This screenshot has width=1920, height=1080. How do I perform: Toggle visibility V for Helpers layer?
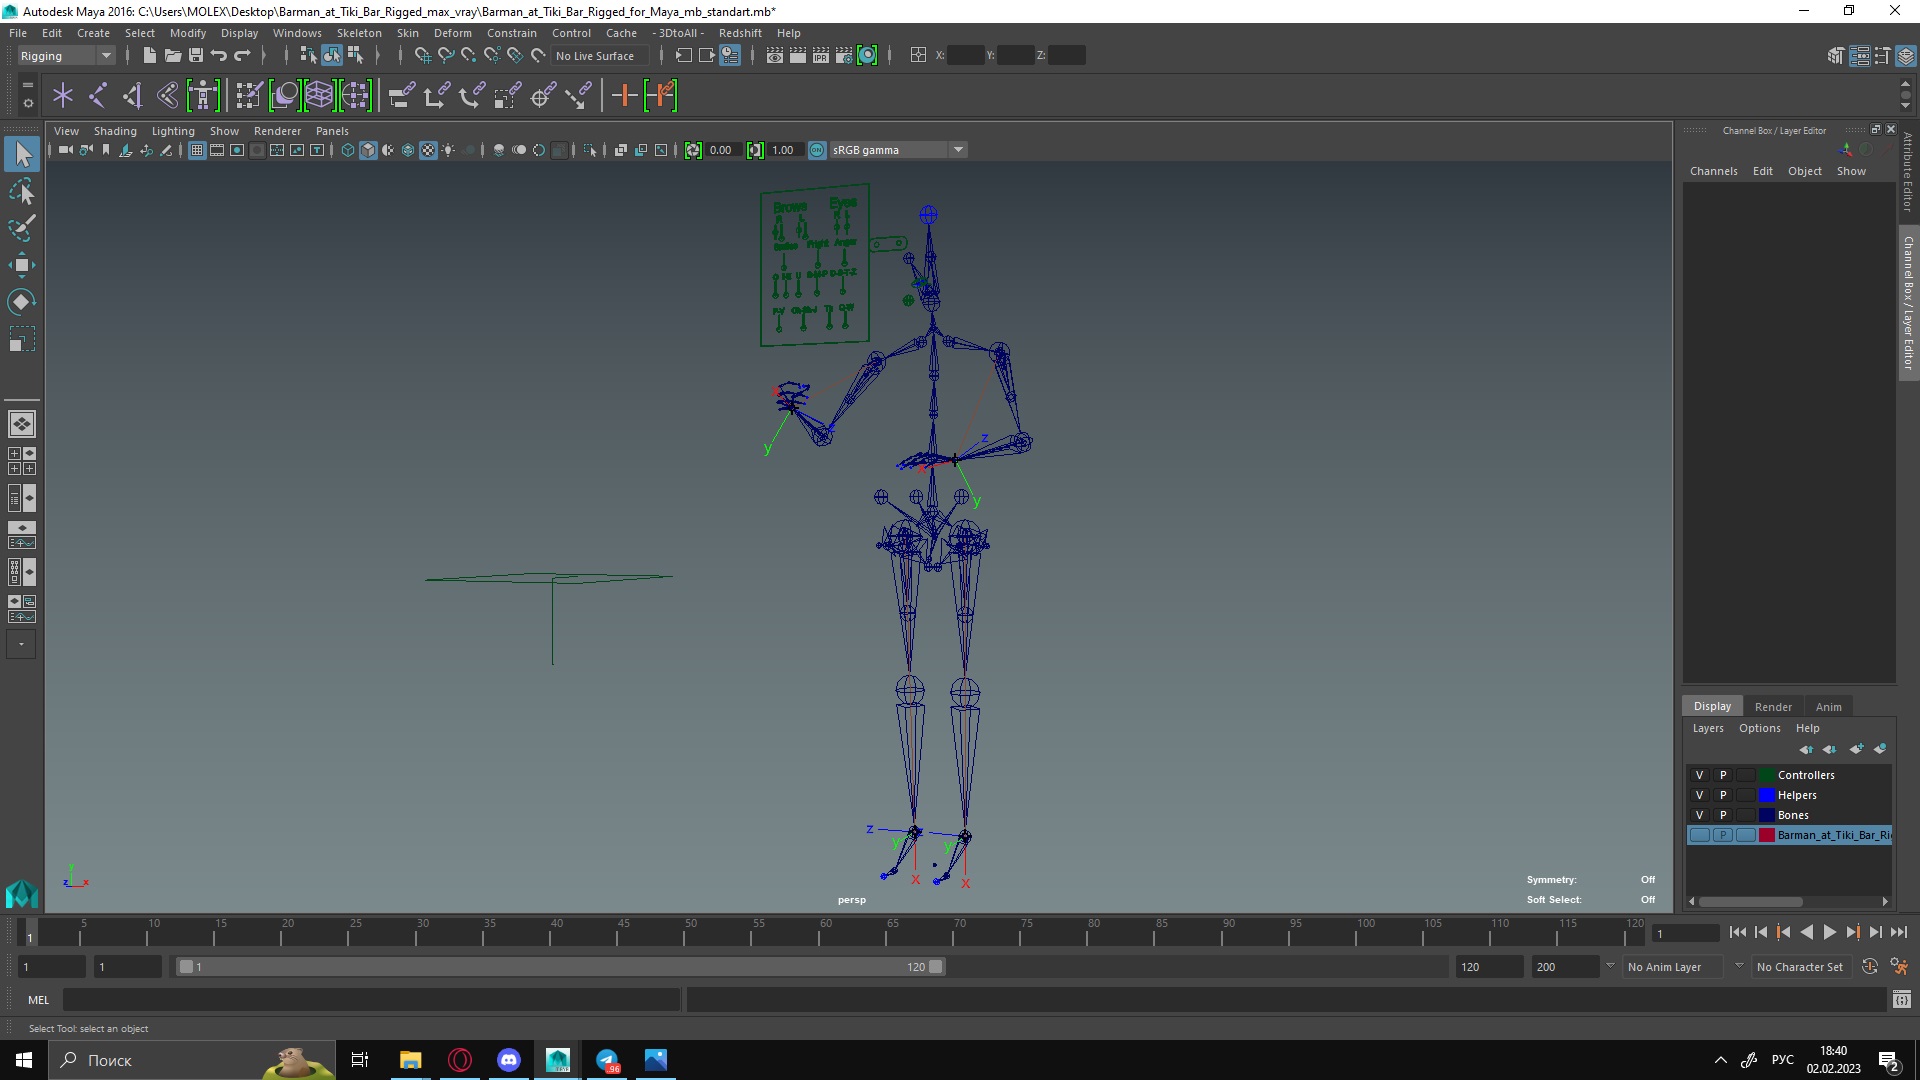point(1700,794)
